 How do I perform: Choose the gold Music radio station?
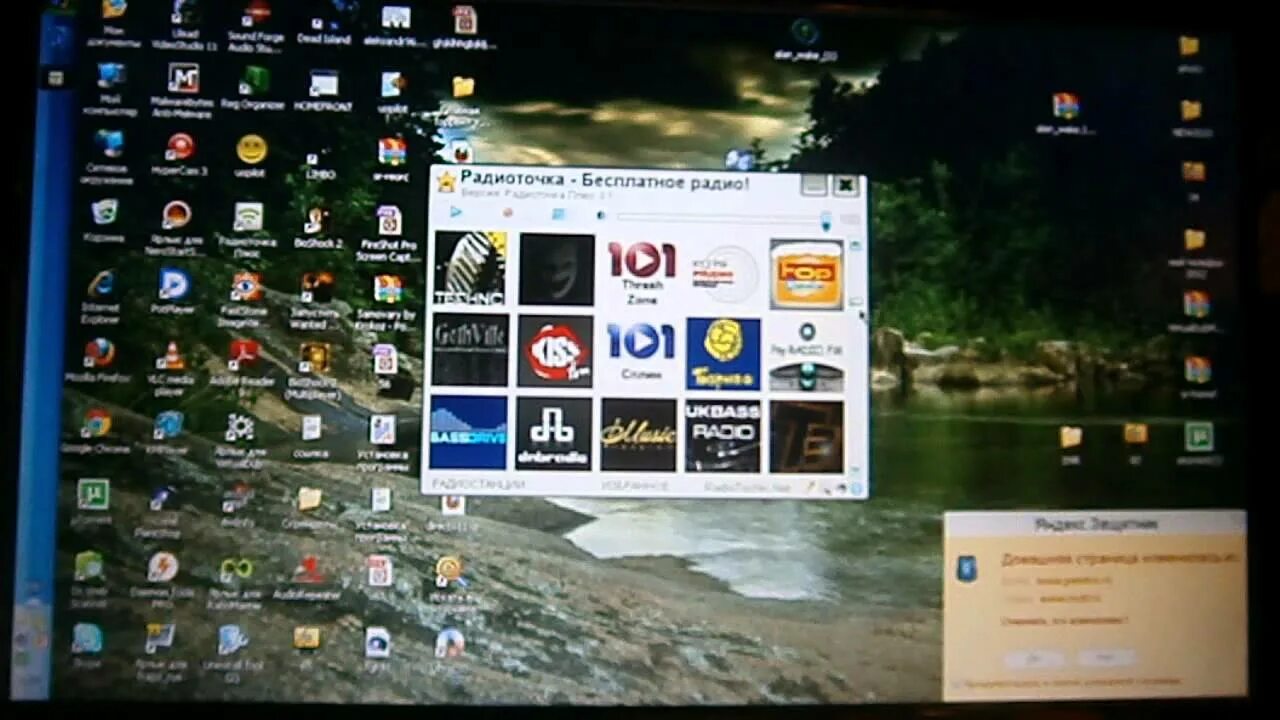pos(638,435)
